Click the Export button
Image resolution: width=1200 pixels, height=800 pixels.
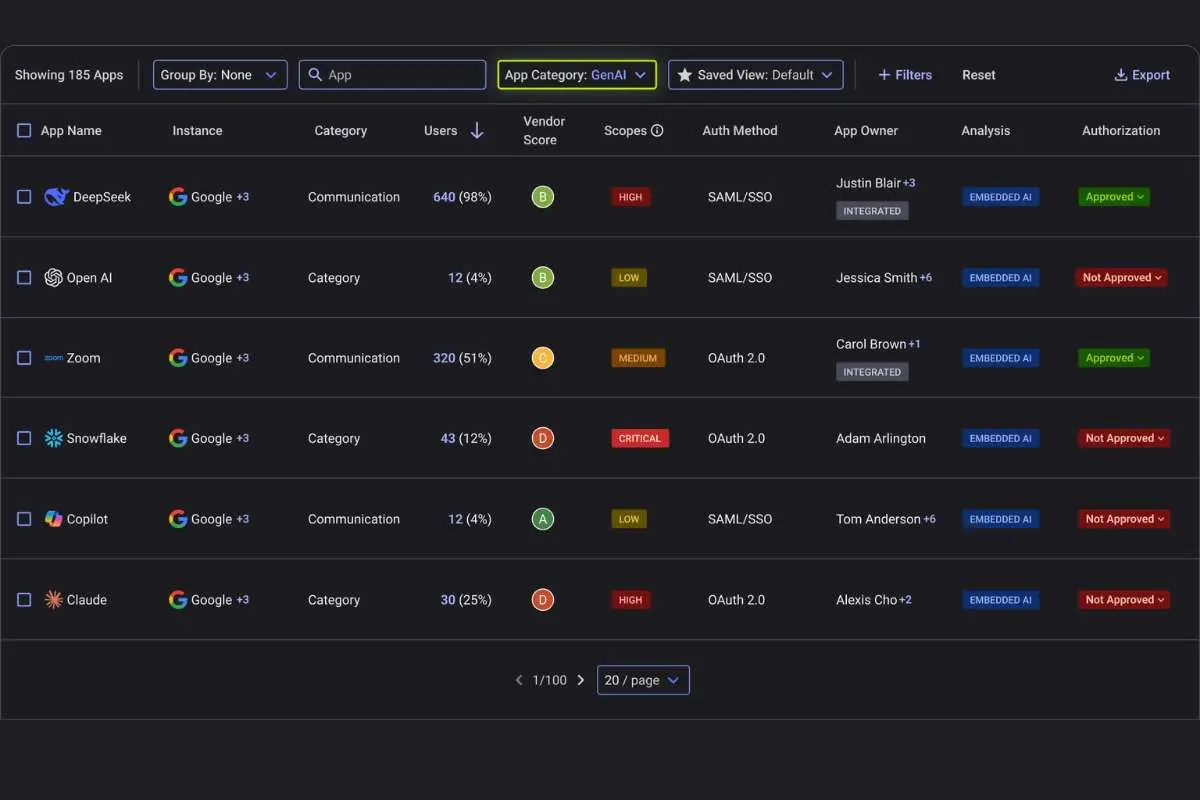[x=1142, y=75]
